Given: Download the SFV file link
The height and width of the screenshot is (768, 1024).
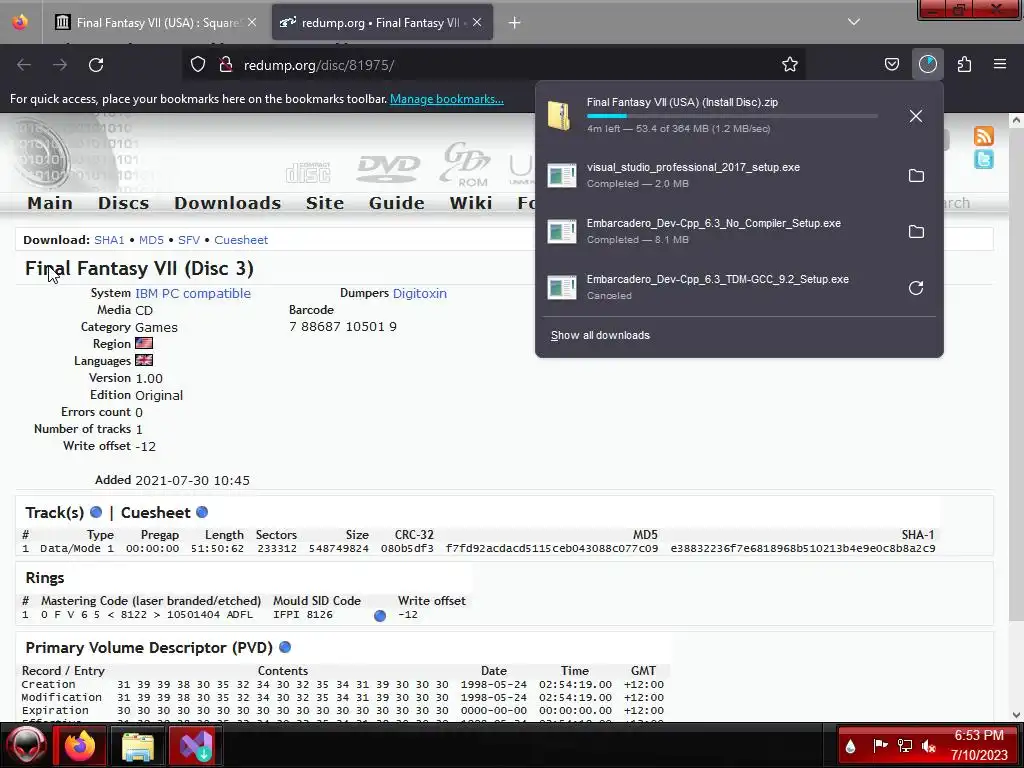Looking at the screenshot, I should tap(189, 240).
